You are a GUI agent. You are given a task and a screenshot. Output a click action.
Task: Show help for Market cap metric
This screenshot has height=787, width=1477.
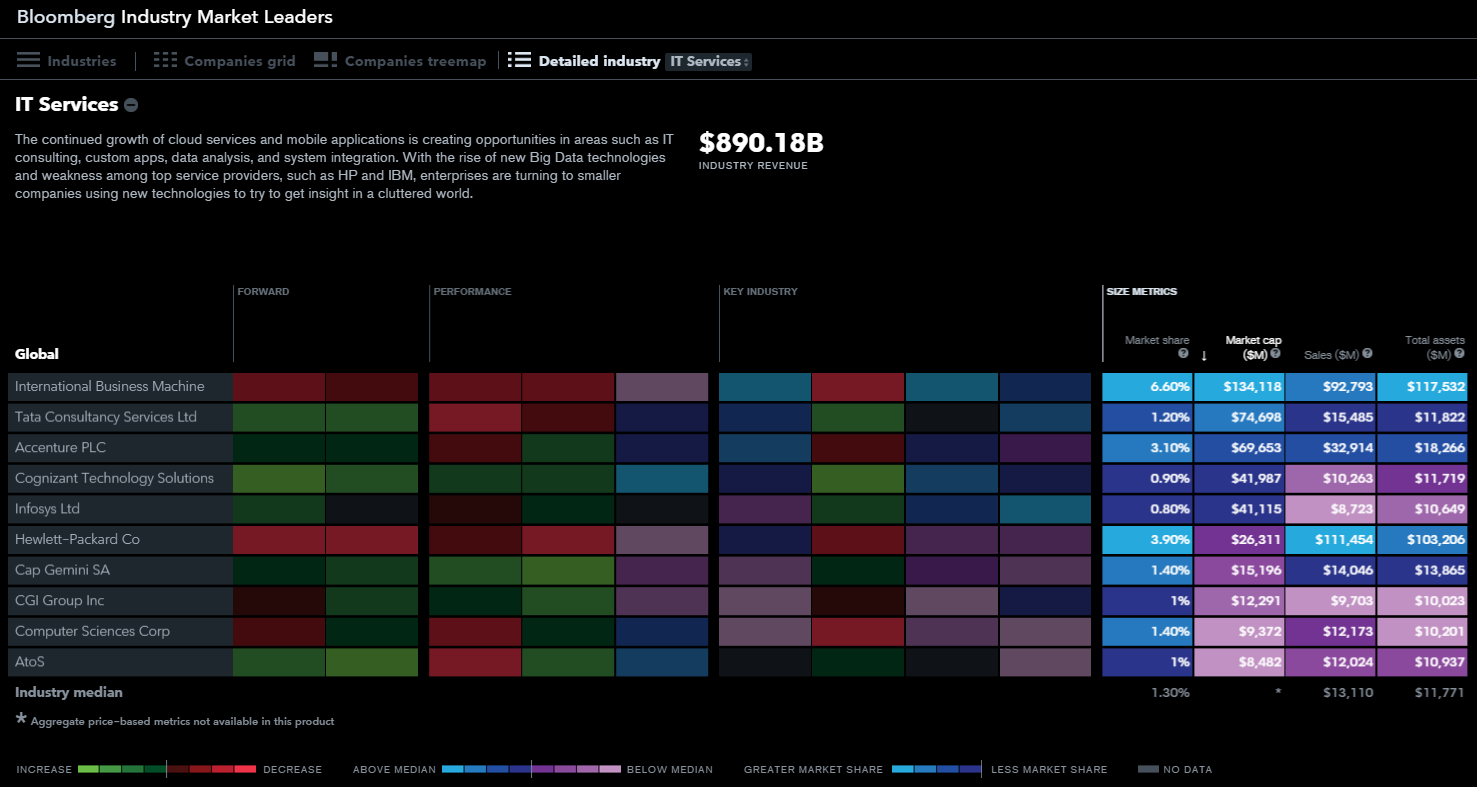(x=1275, y=353)
